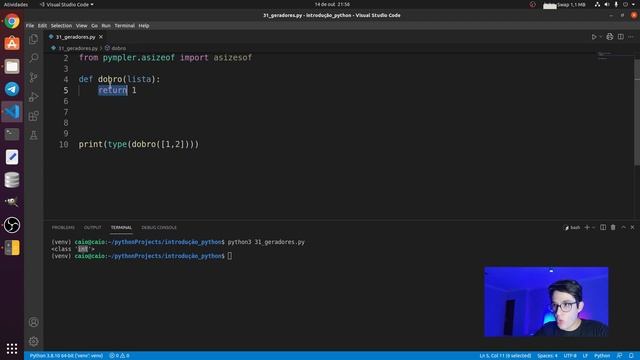Click the terminal command input line
The image size is (640, 360).
click(x=230, y=256)
